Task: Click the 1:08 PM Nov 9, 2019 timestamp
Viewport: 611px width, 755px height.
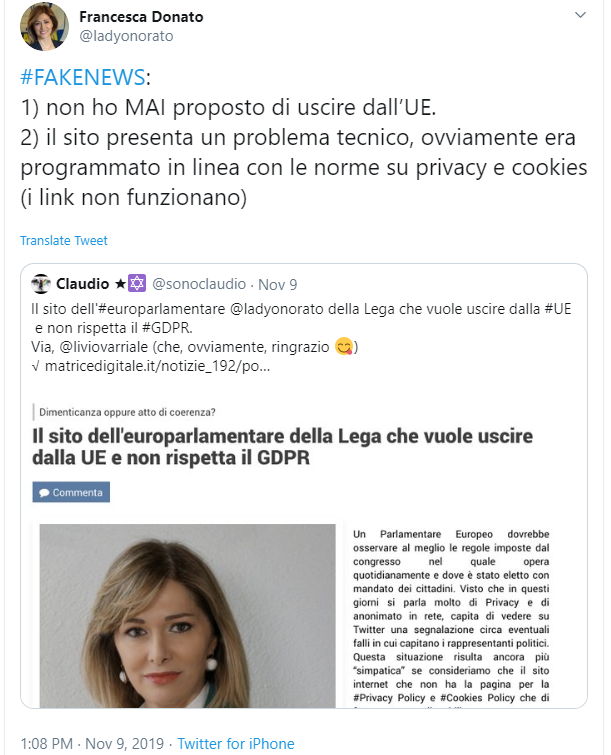Action: coord(92,743)
